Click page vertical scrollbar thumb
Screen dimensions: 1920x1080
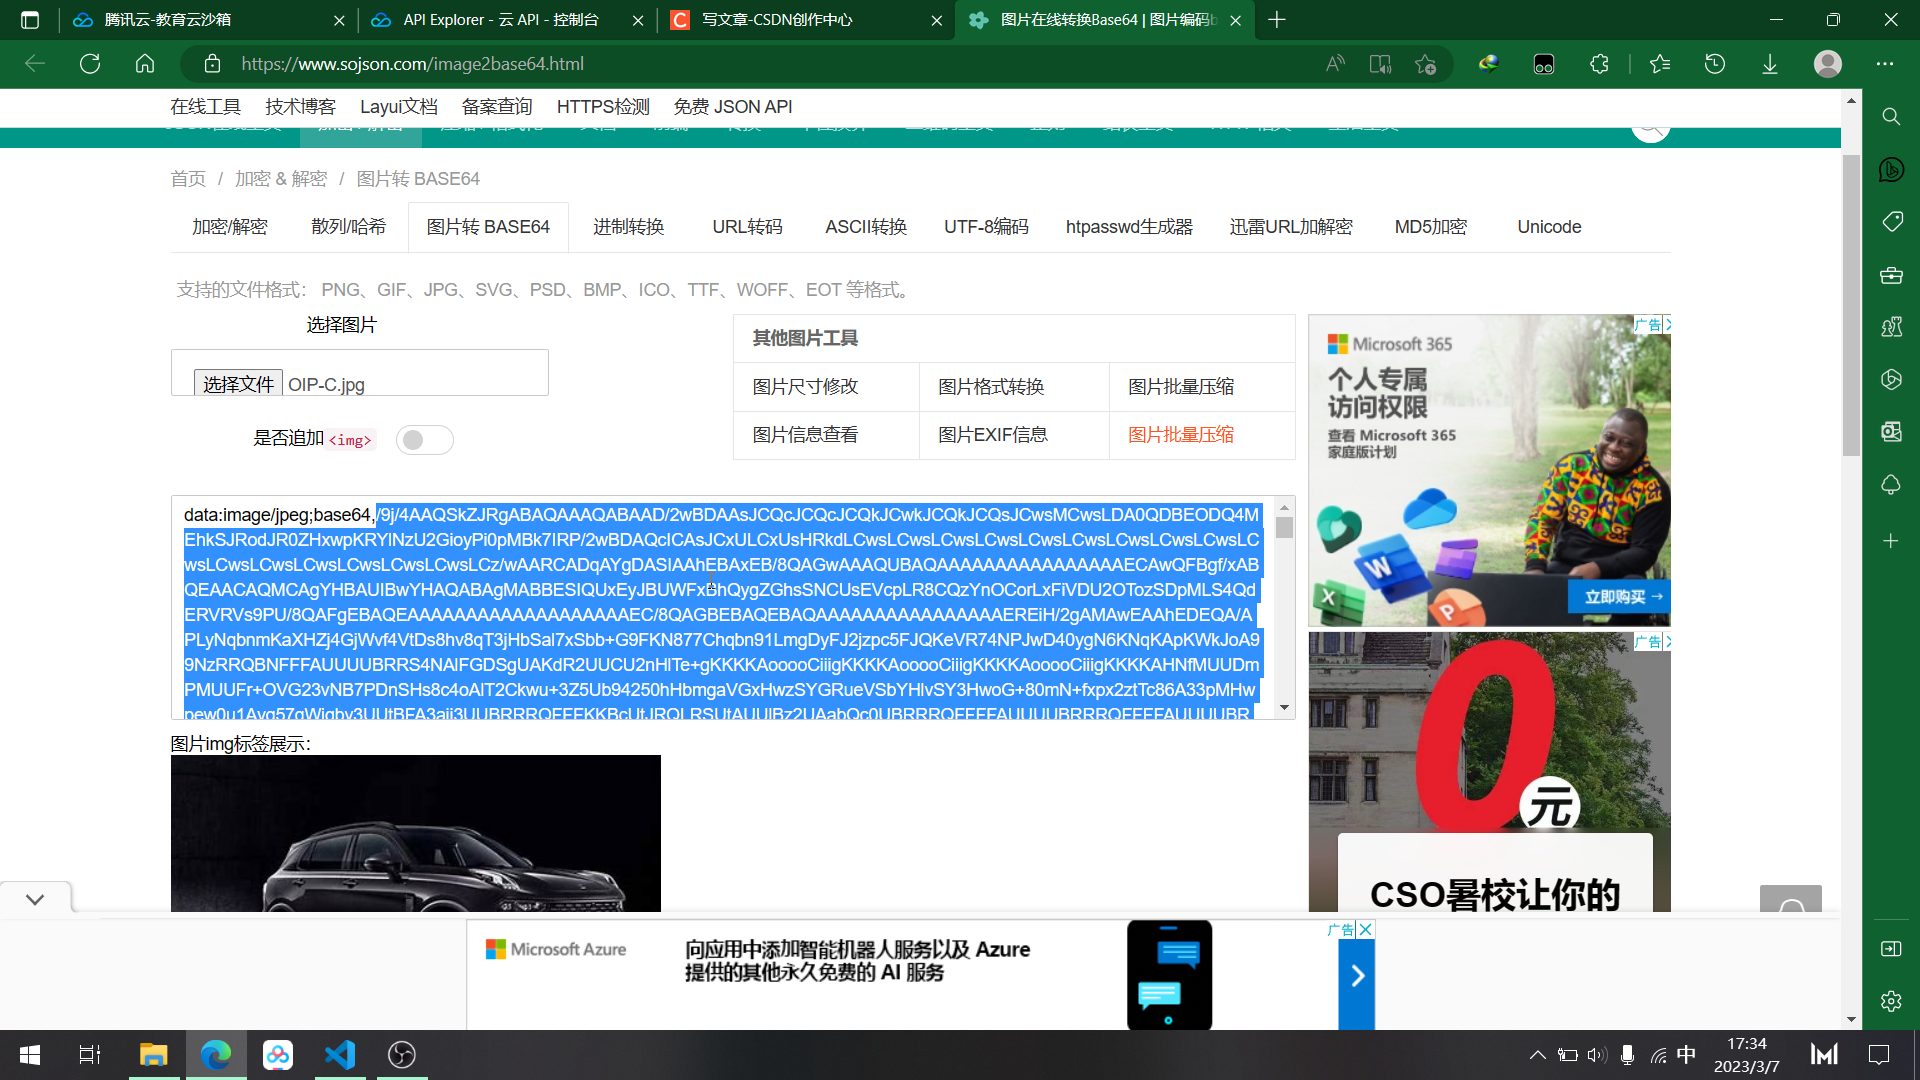pyautogui.click(x=1851, y=305)
